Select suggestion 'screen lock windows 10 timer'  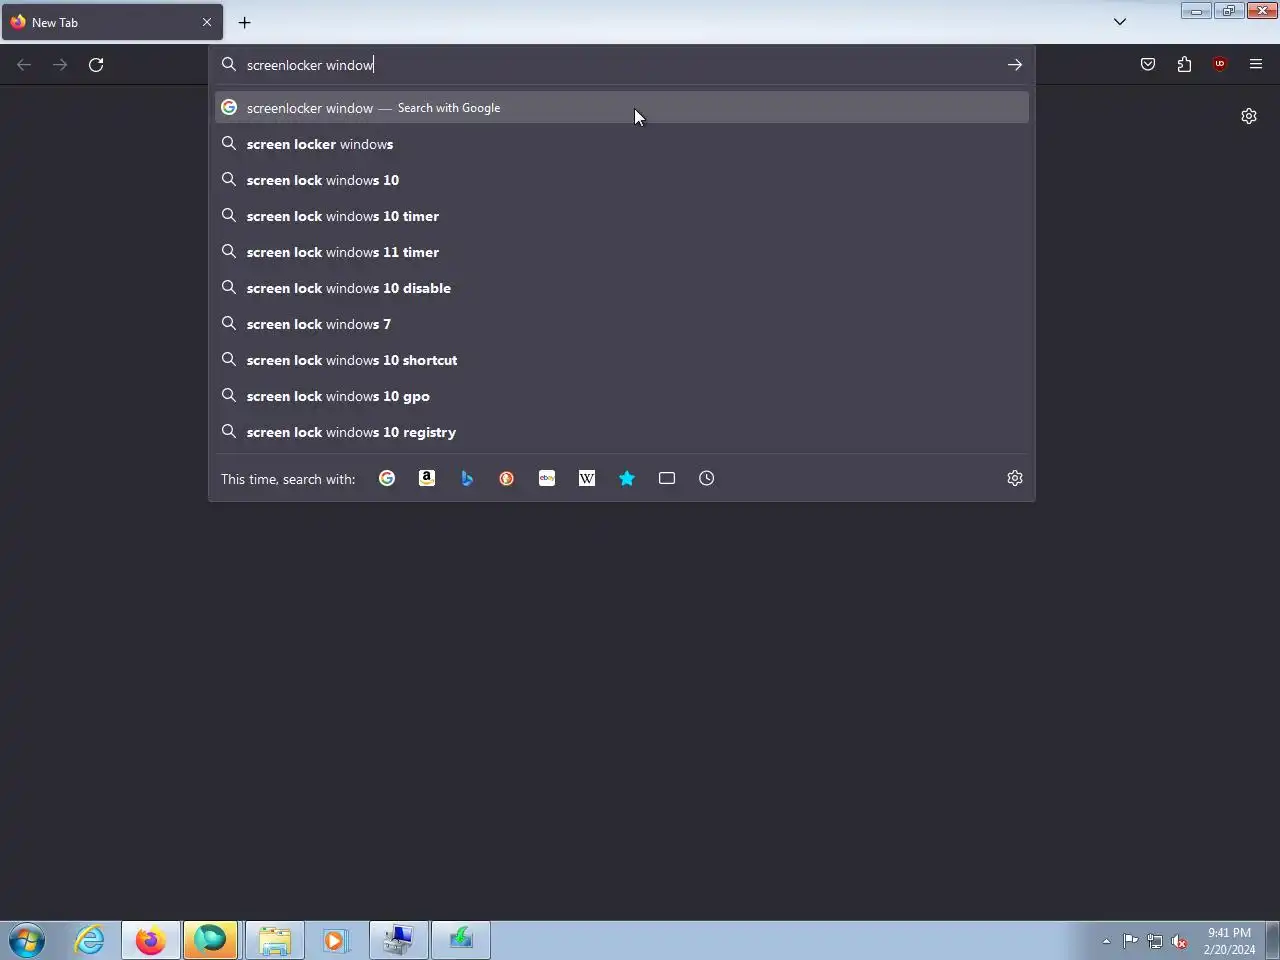pyautogui.click(x=622, y=216)
